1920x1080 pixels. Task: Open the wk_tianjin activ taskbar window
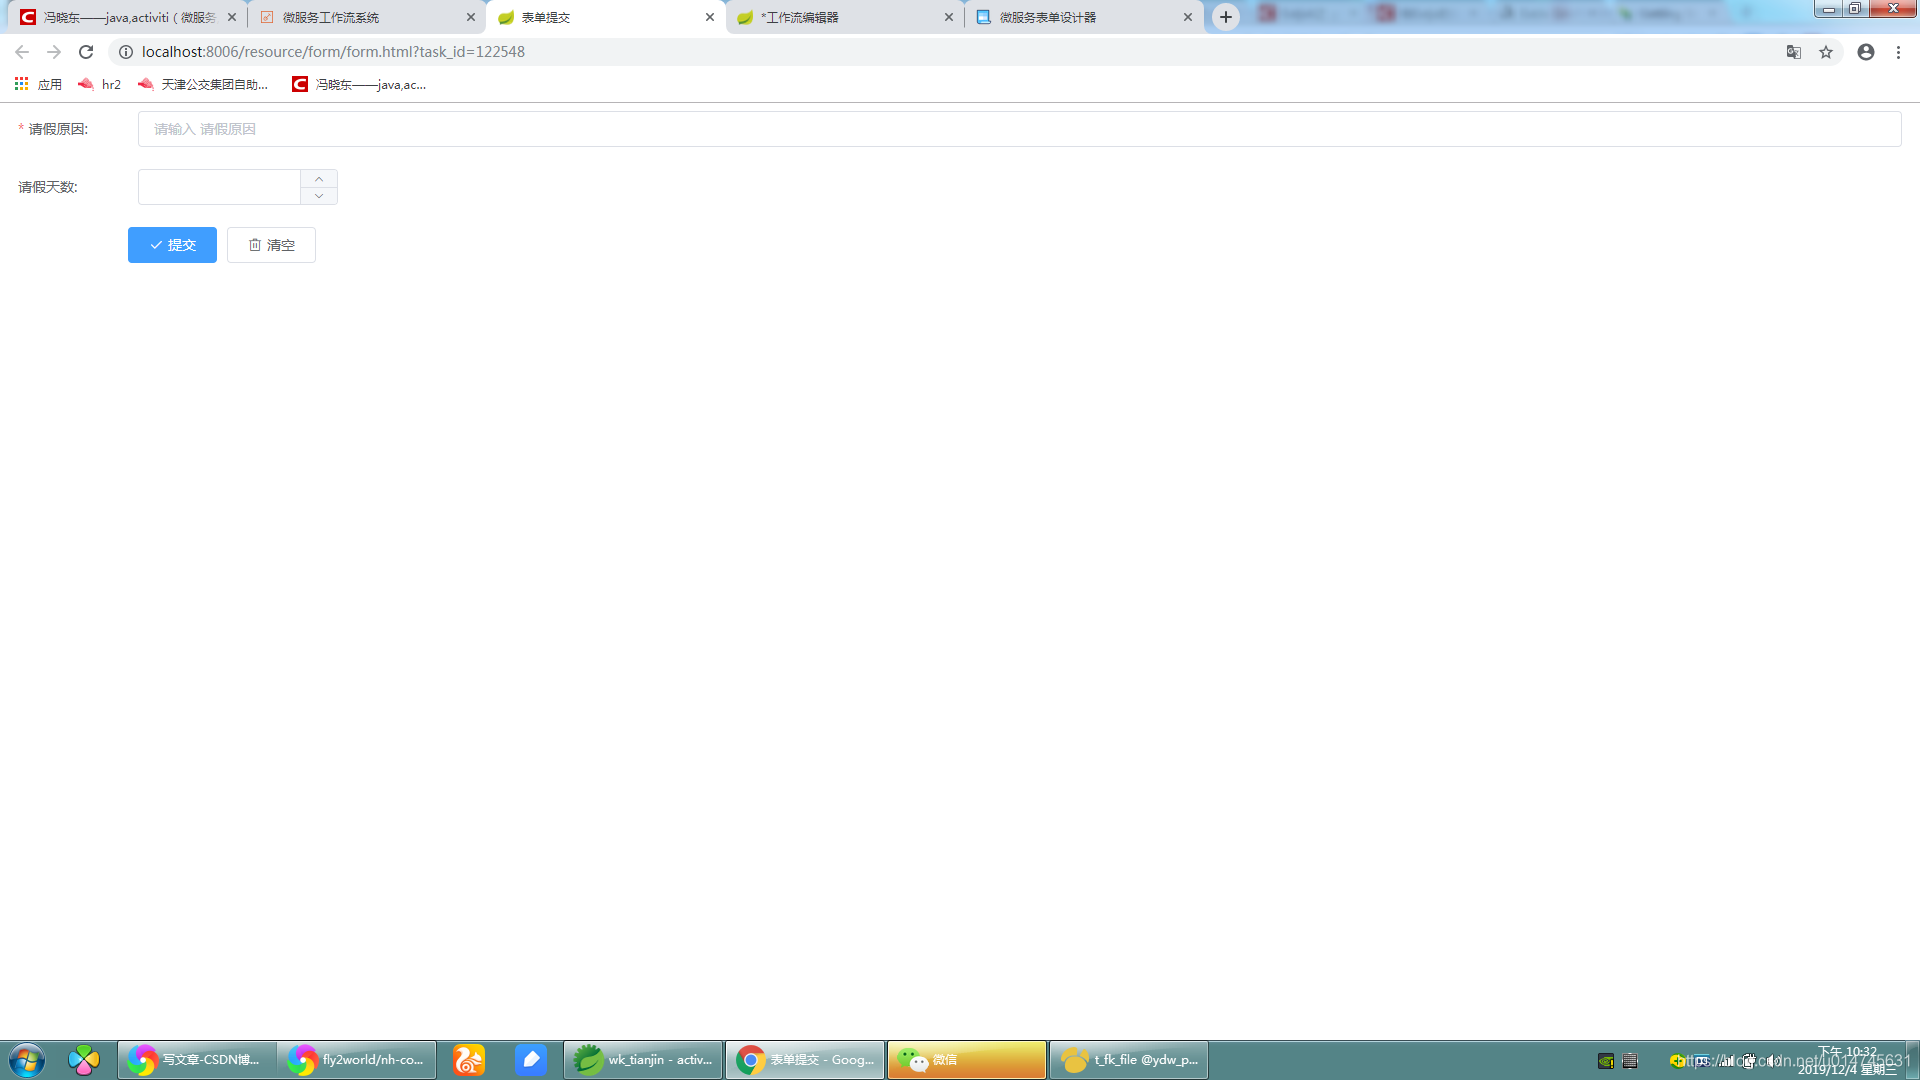pos(643,1060)
